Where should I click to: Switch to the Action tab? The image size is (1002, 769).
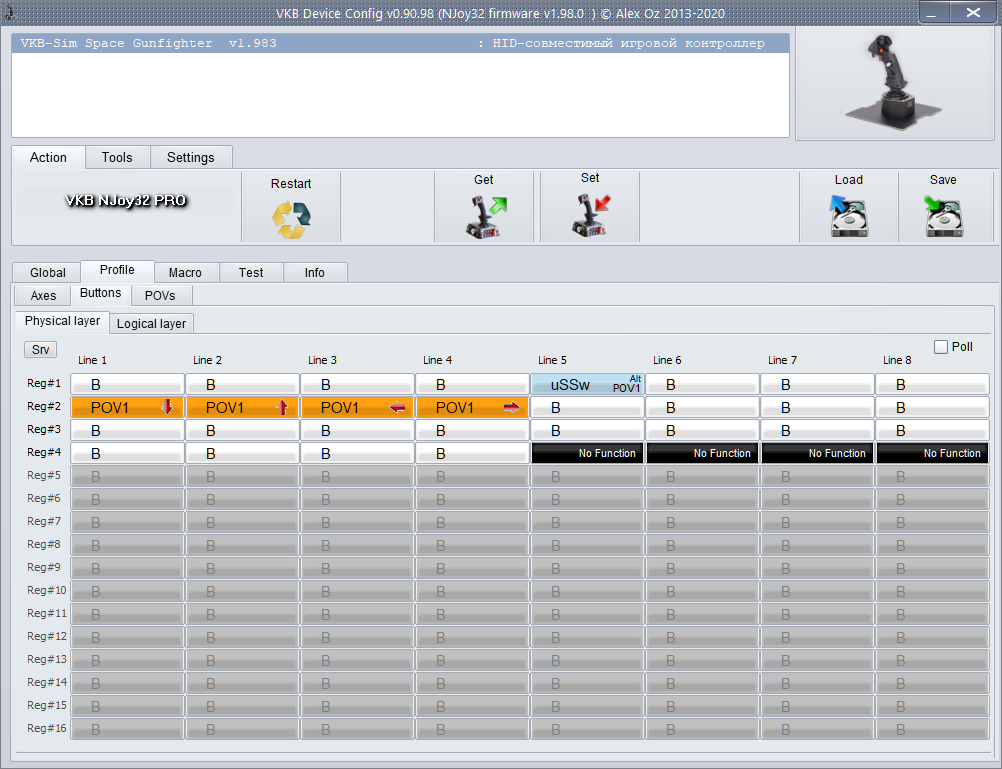coord(48,157)
